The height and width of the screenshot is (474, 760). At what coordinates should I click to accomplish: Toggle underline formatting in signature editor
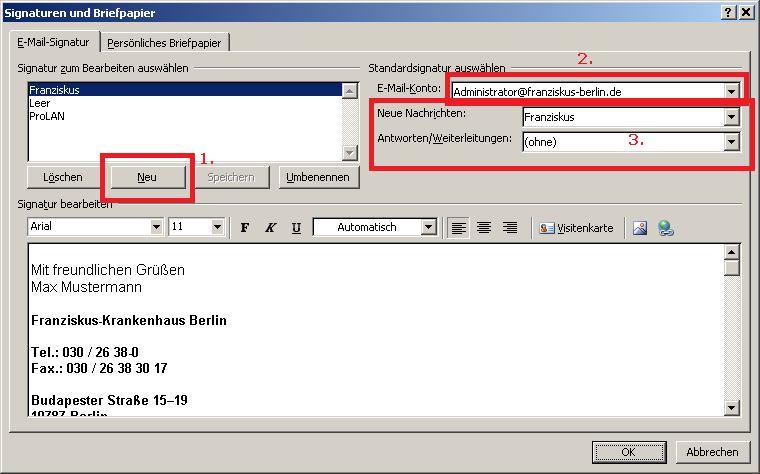[x=296, y=228]
